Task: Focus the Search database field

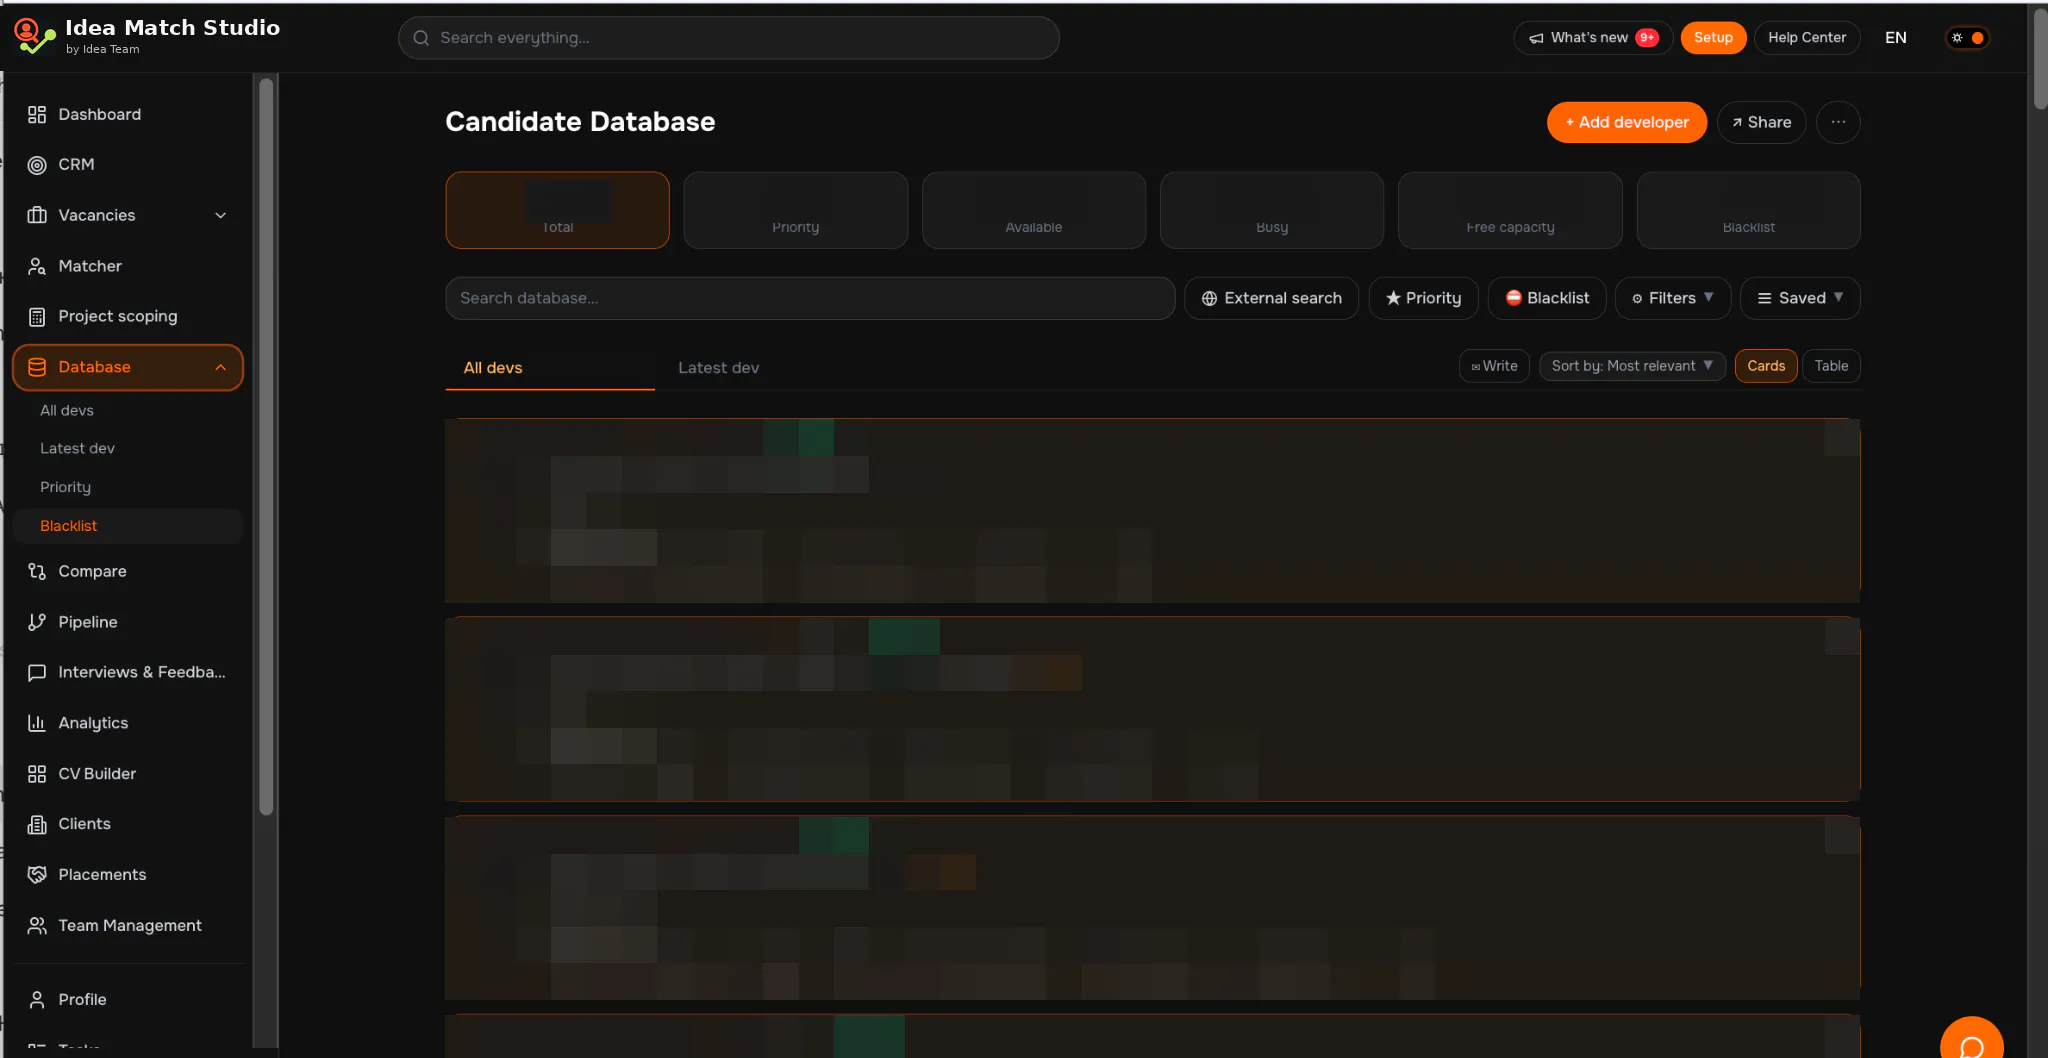Action: [x=810, y=298]
